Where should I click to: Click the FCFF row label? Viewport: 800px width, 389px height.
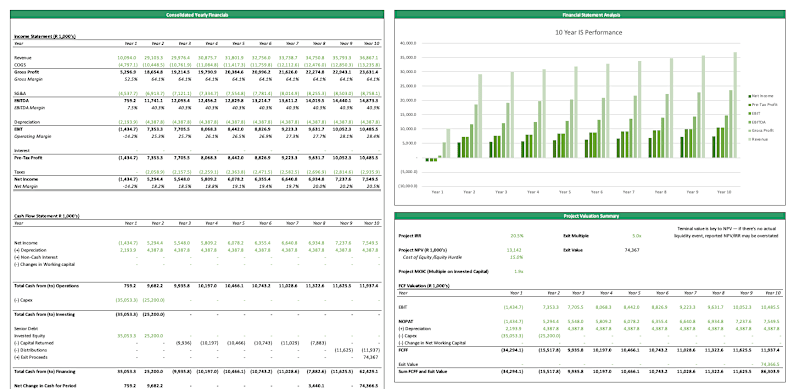coord(403,350)
